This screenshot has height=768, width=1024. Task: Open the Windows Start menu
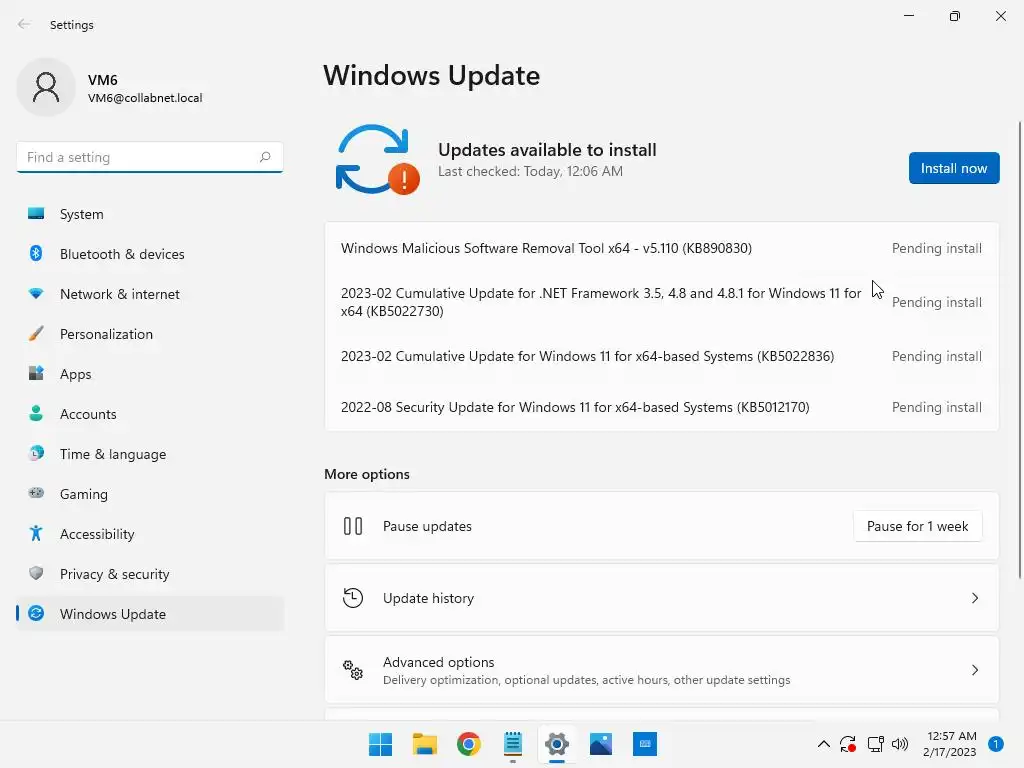pos(380,744)
